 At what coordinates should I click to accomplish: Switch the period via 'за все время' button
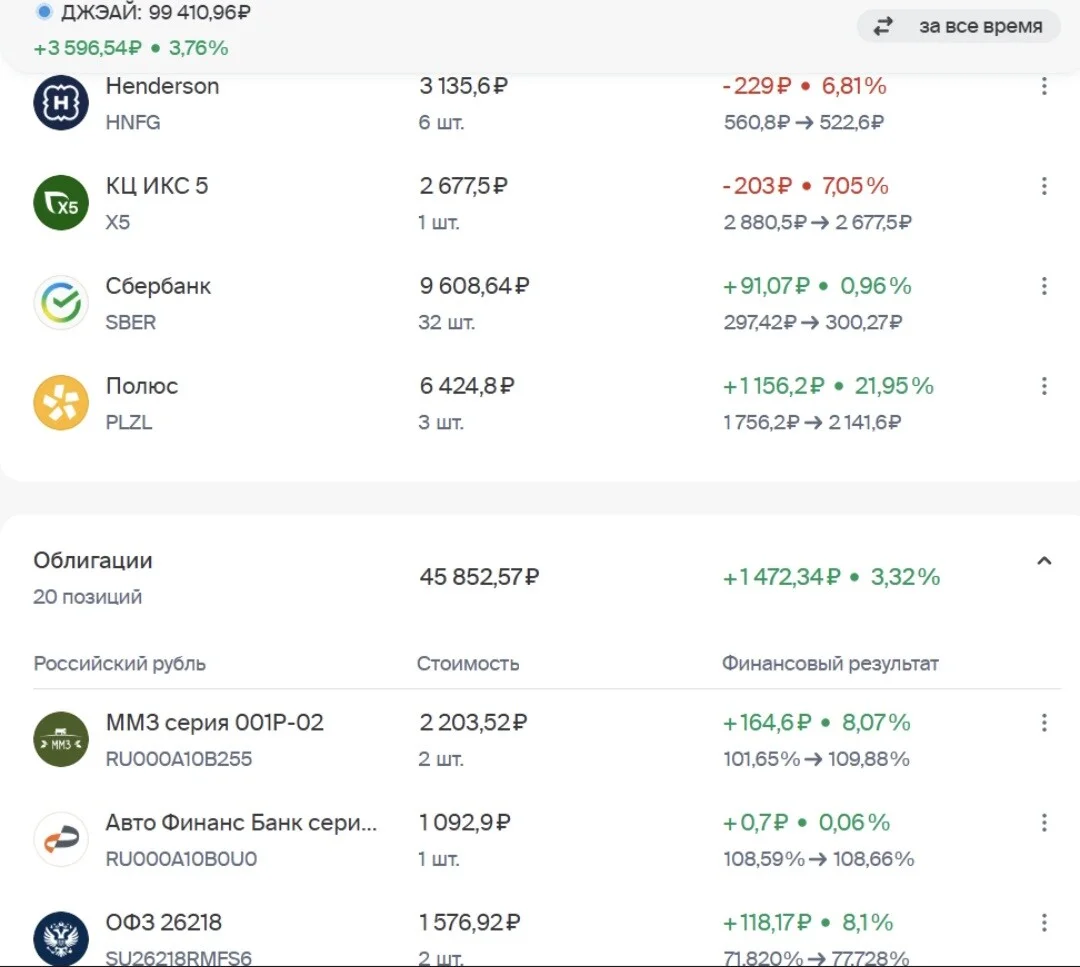click(x=959, y=26)
